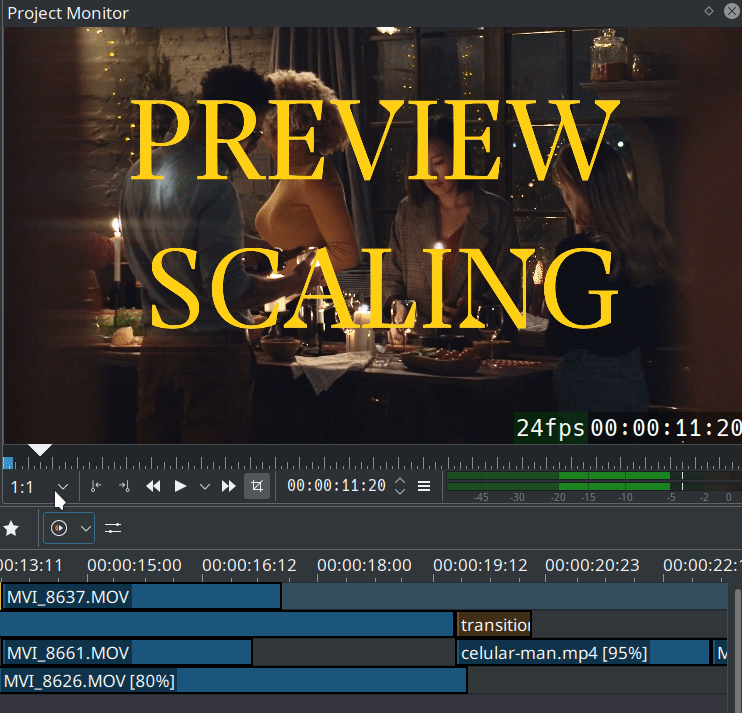Click the overlay timecode 00:00:11:20 in preview

click(665, 428)
